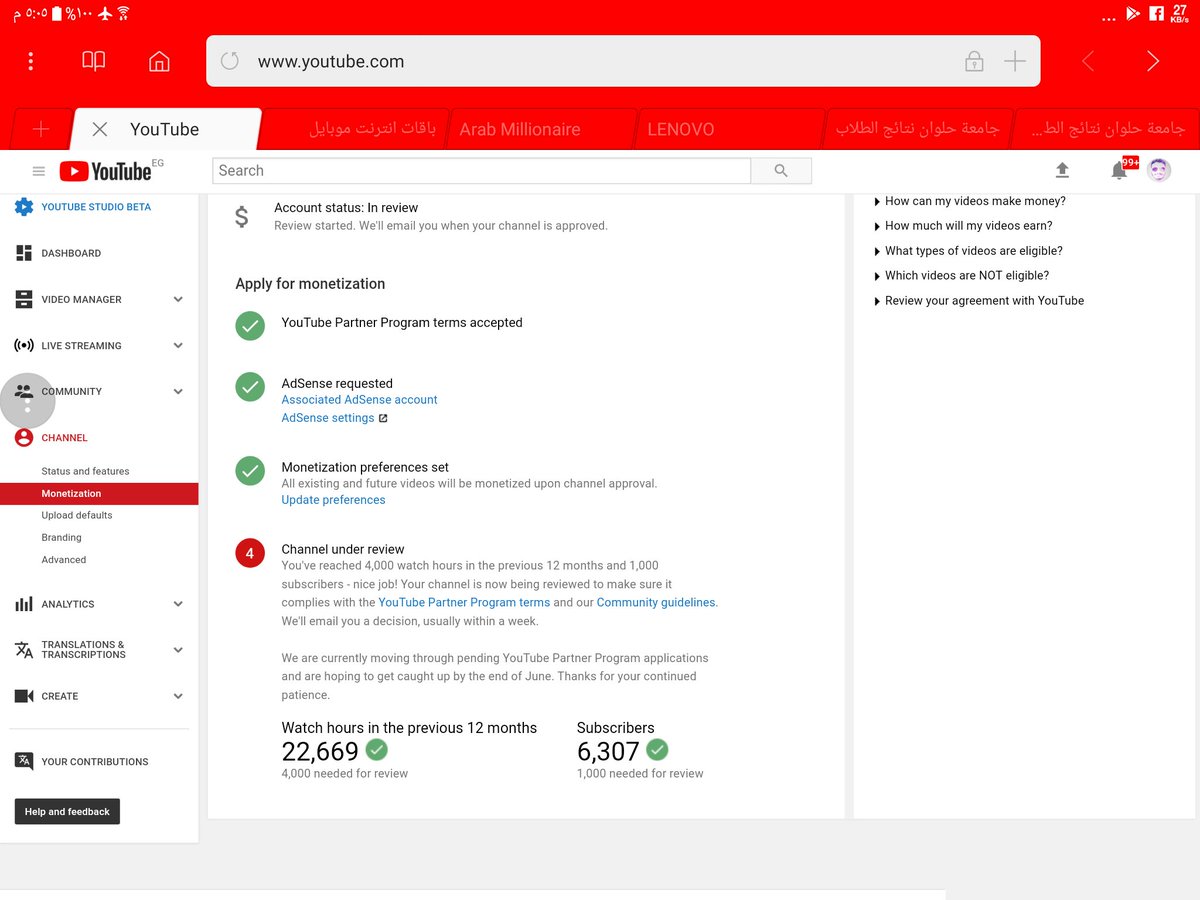Navigate back with the browser back arrow
Viewport: 1200px width, 900px height.
(x=1088, y=62)
